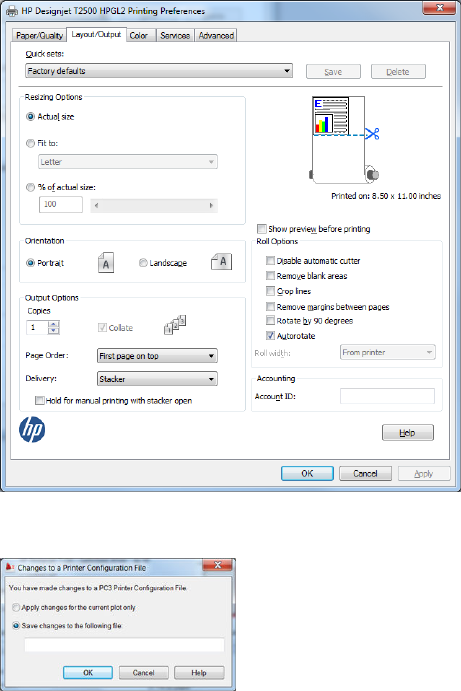Viewport: 461px width, 691px height.
Task: Click the printer icon in title bar
Action: tap(12, 11)
